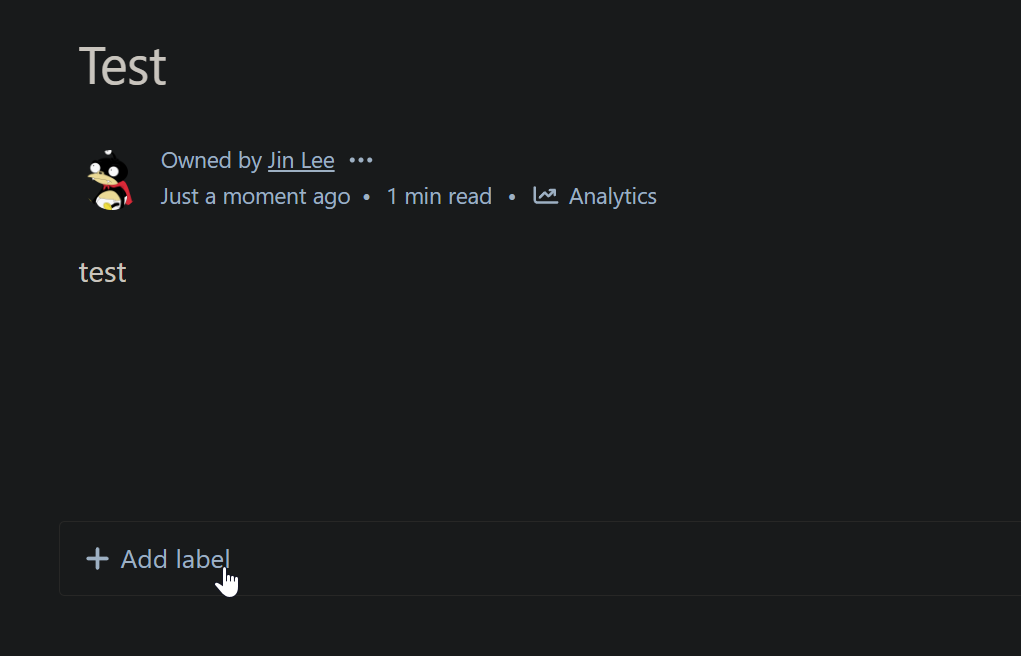
Task: Open the three-dot byline options menu
Action: [361, 160]
